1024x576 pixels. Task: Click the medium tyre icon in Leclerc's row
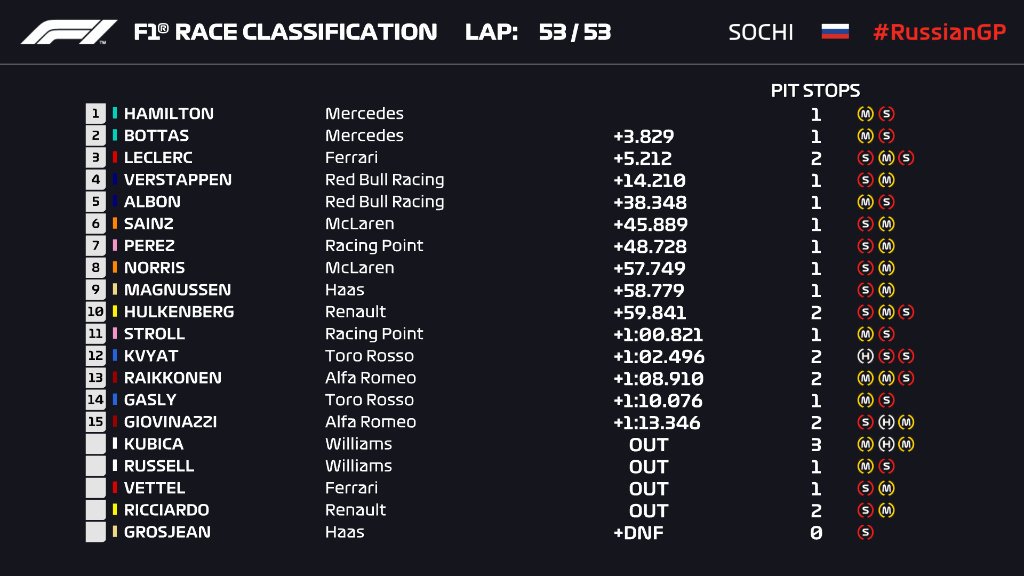tap(886, 158)
